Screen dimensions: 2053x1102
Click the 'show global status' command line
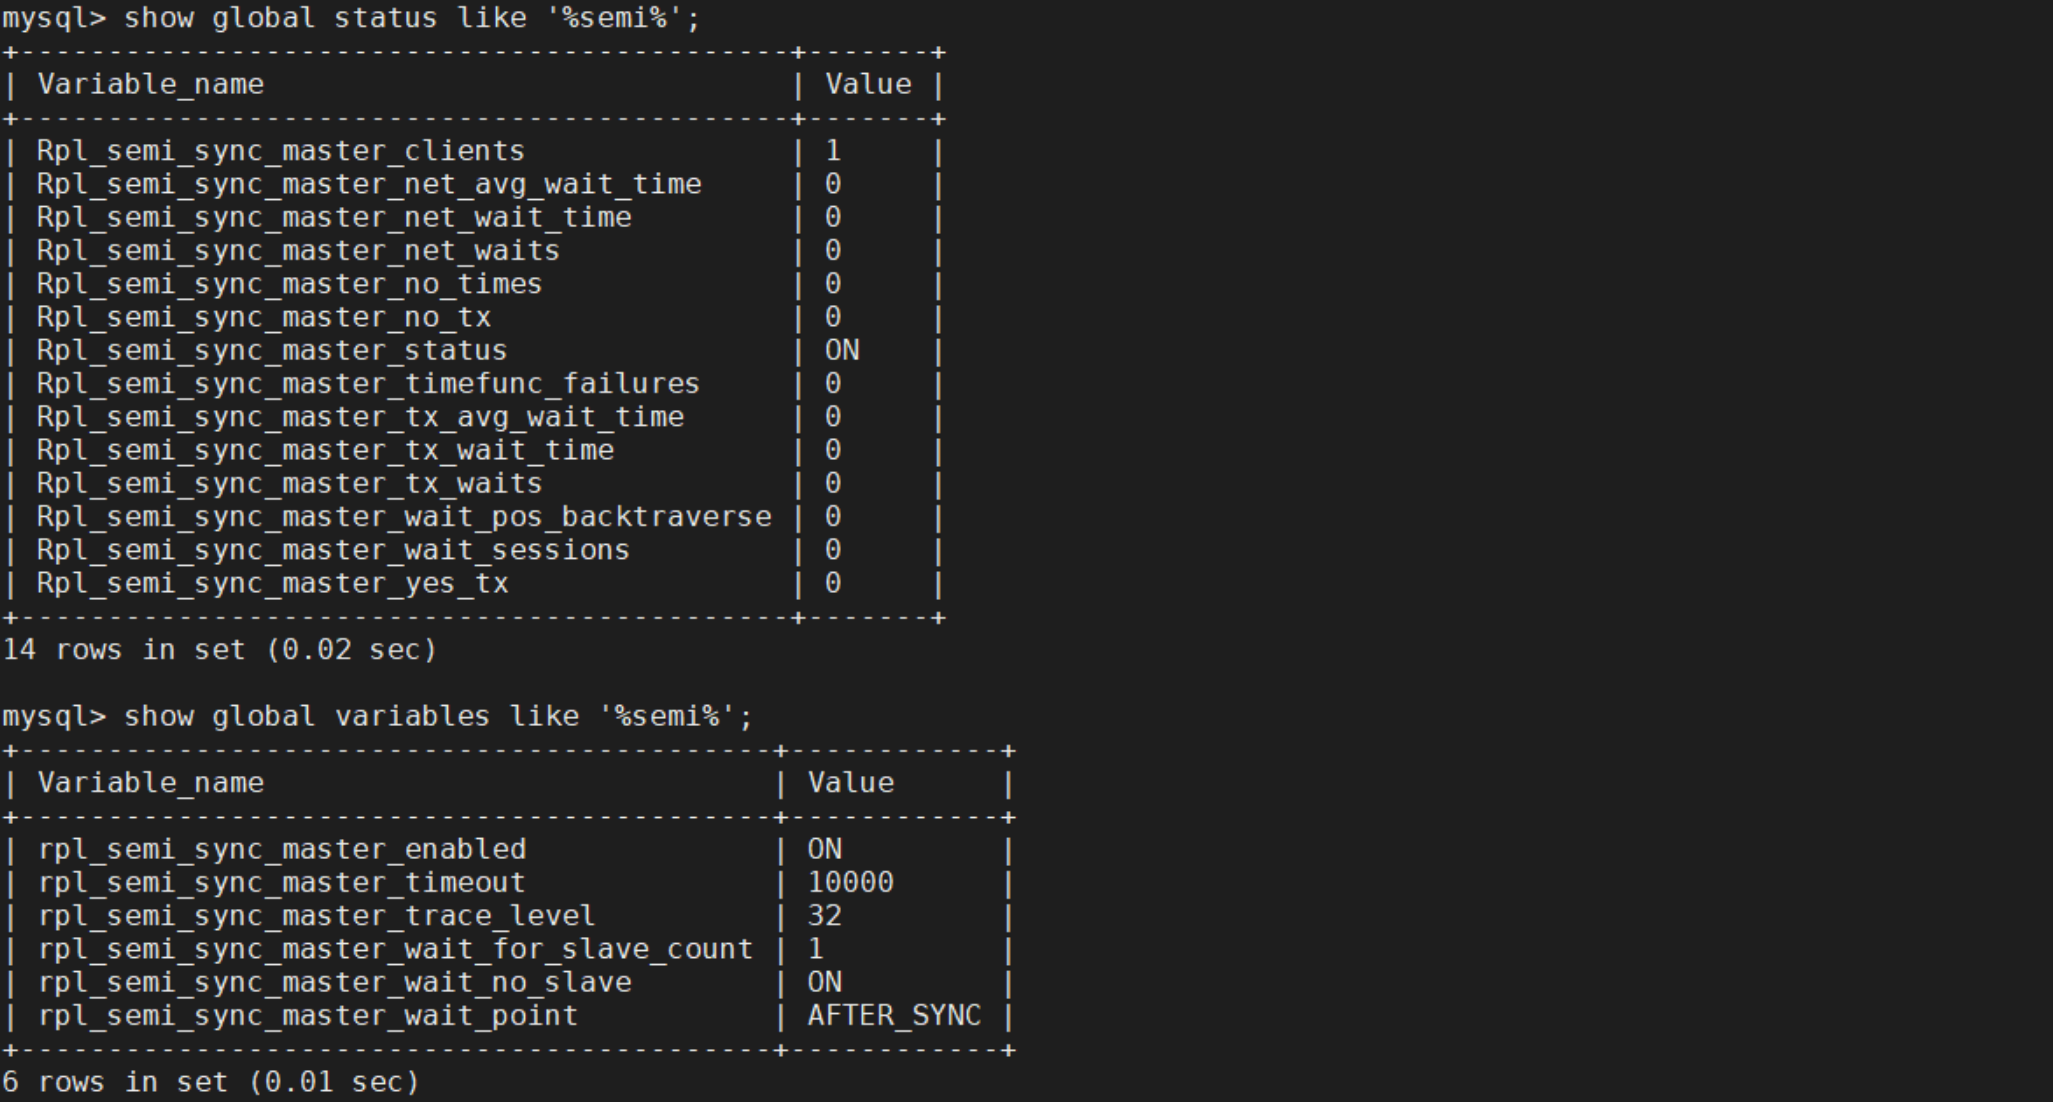point(351,18)
